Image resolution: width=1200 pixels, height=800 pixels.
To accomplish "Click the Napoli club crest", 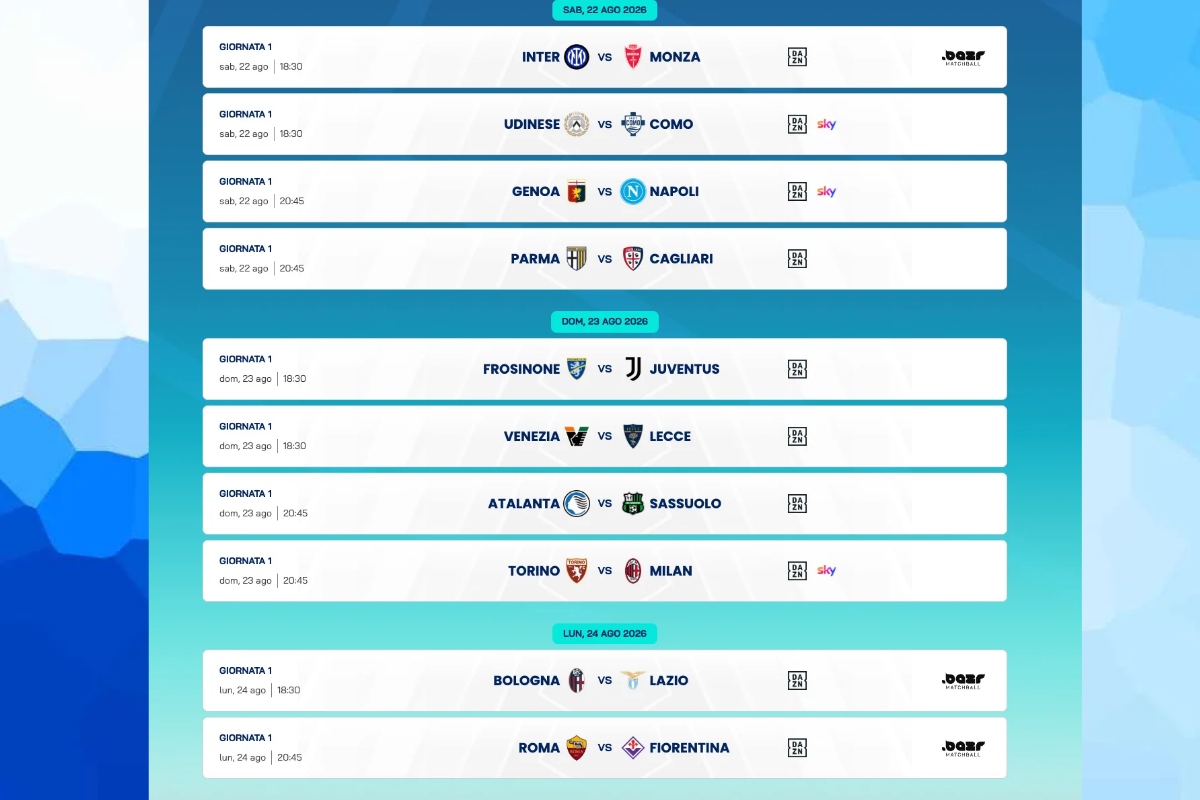I will (x=632, y=191).
